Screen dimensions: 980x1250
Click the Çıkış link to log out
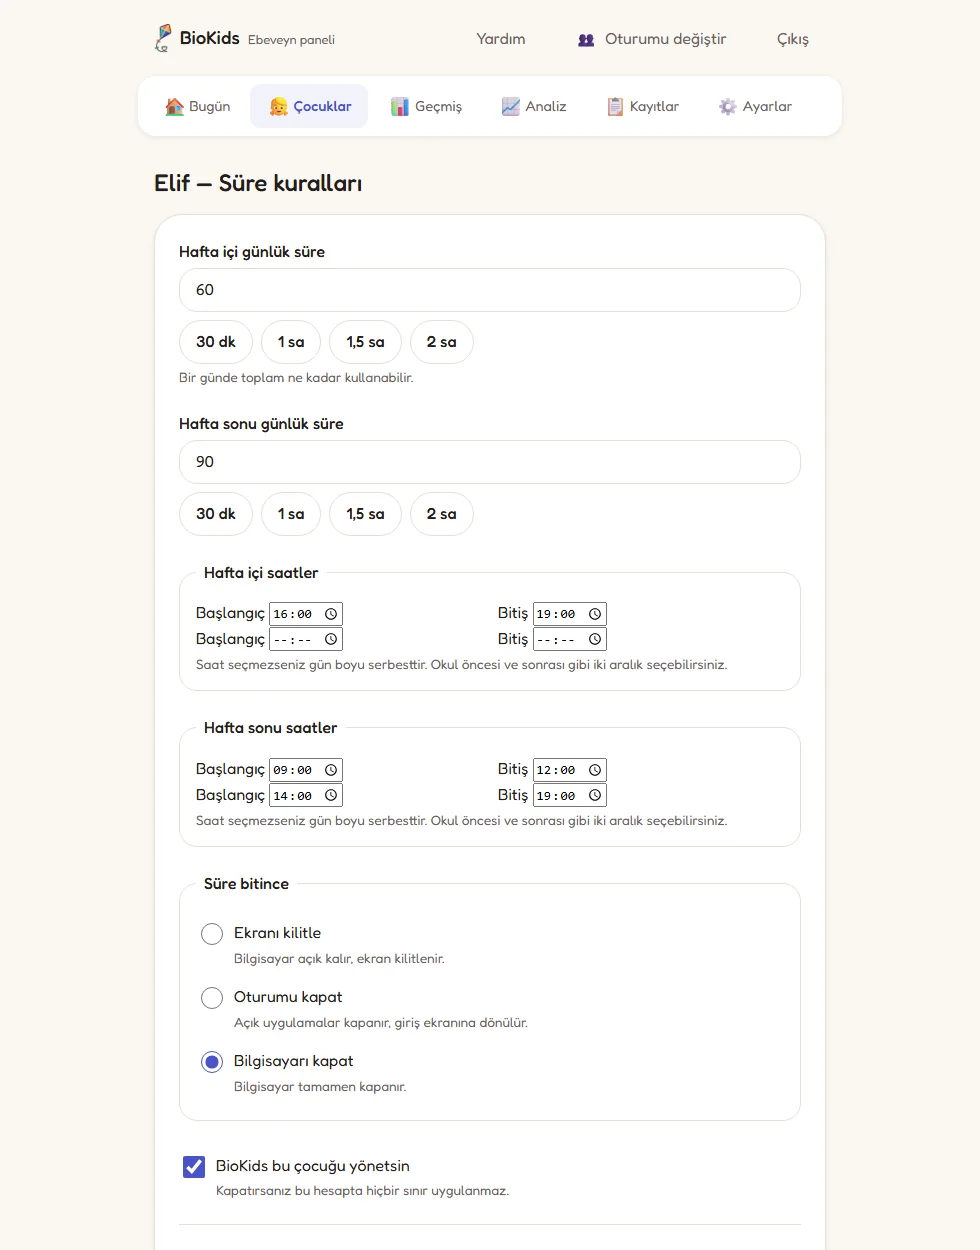[793, 39]
